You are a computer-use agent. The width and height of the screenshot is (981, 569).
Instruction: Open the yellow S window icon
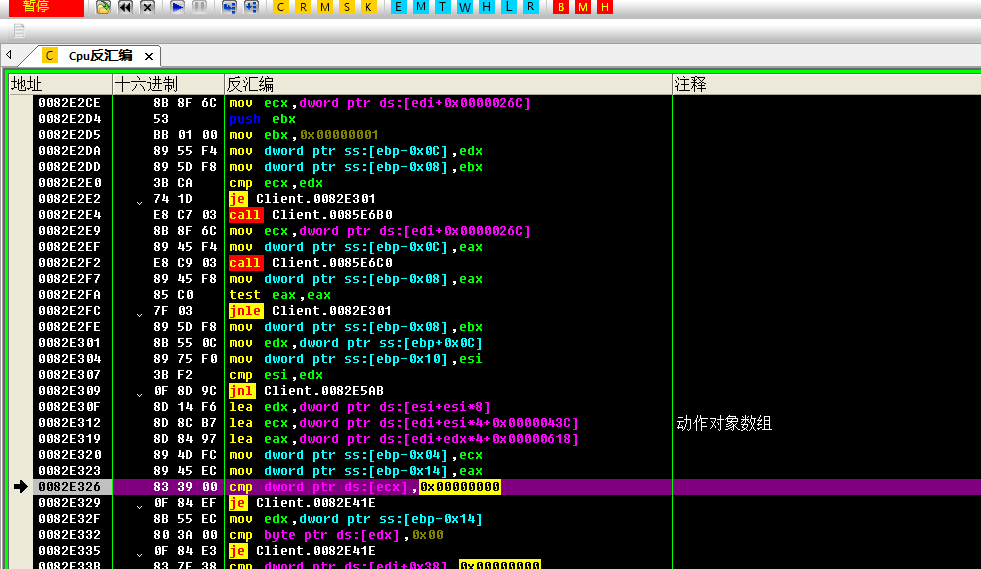click(347, 7)
